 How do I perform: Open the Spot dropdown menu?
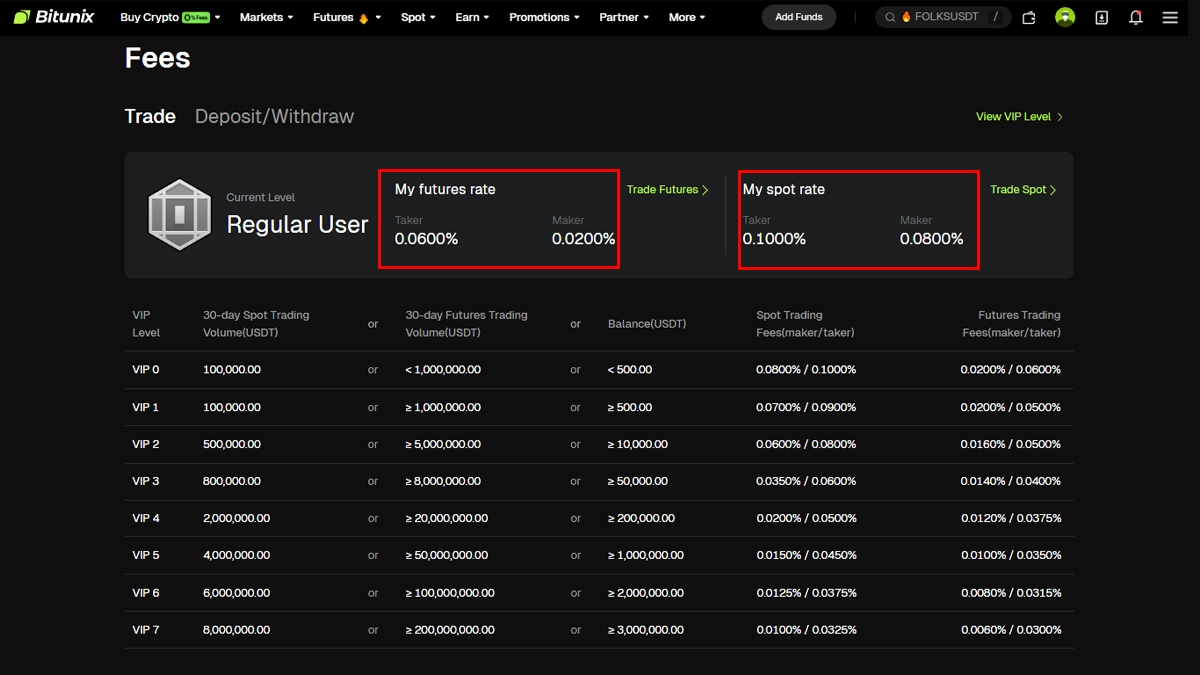coord(418,17)
